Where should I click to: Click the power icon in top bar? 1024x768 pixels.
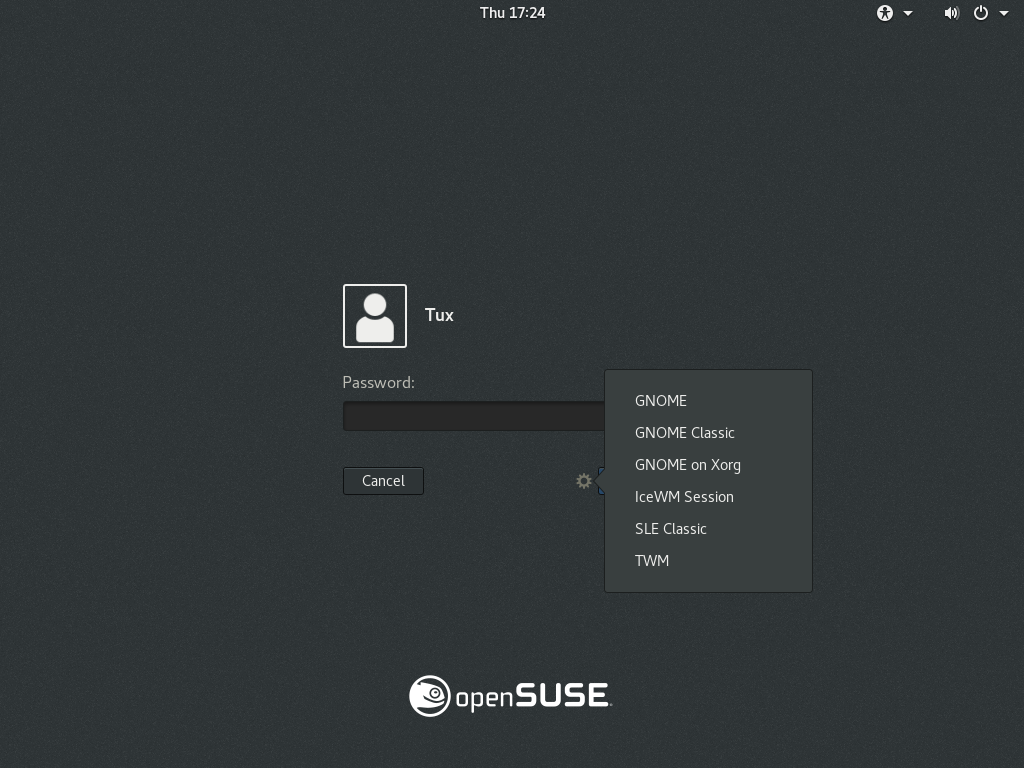click(x=981, y=13)
